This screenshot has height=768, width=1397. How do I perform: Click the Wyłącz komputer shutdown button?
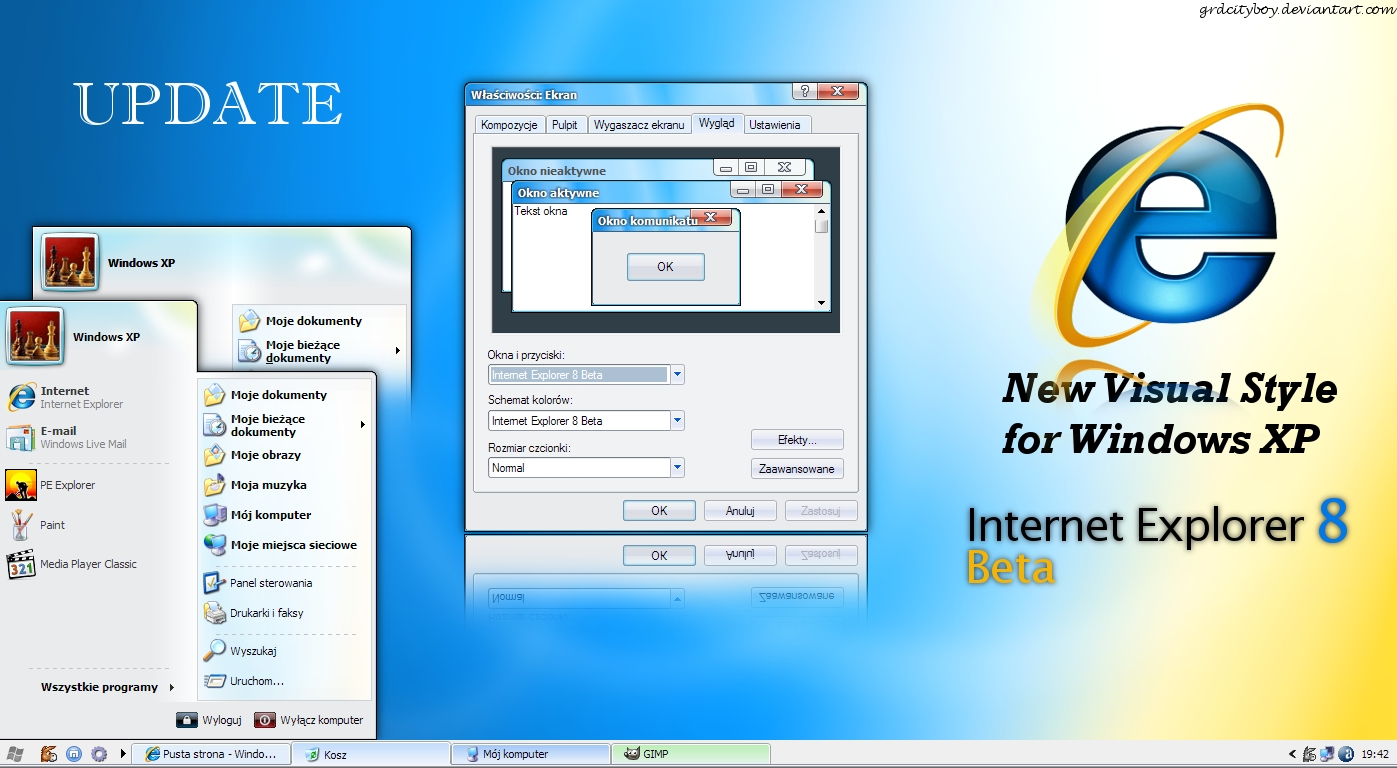309,720
